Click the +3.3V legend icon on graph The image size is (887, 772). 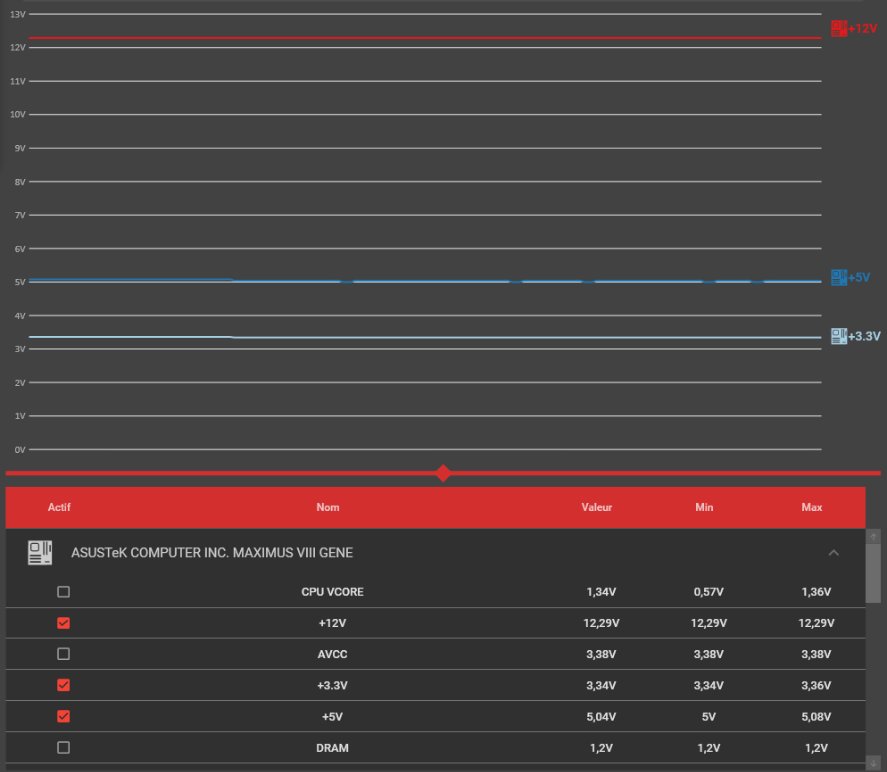(839, 336)
